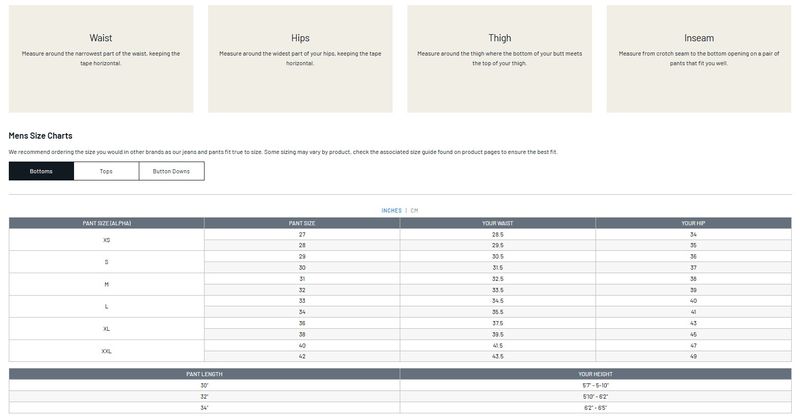Select the XS alpha size cell
The height and width of the screenshot is (420, 800).
(x=106, y=240)
